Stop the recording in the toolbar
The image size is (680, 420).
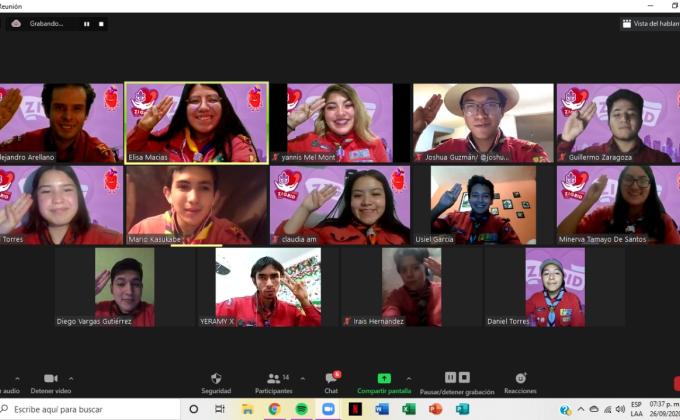464,377
